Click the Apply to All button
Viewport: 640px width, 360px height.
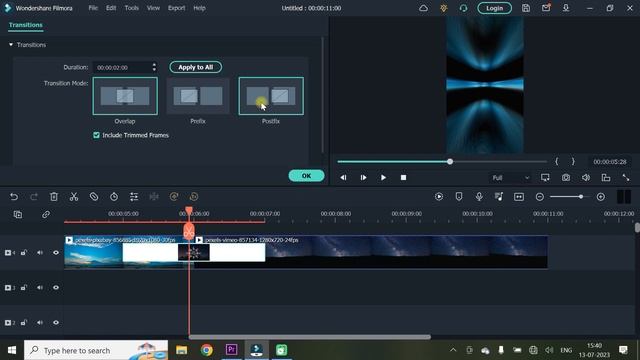point(196,67)
